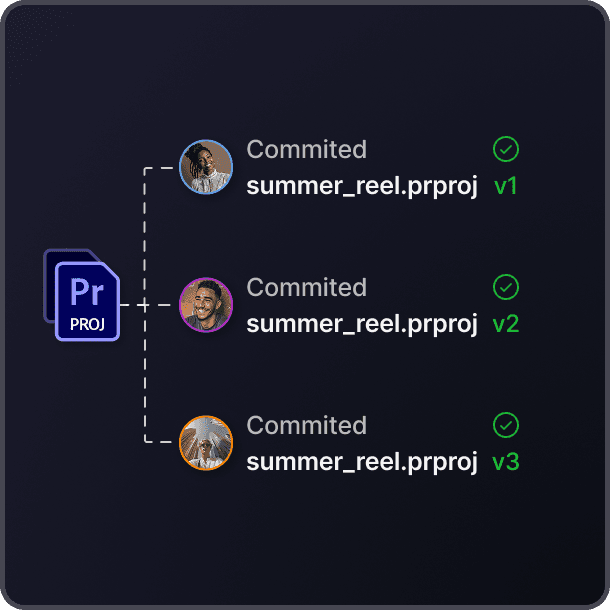Click the Premiere Pro project file icon

coord(87,300)
